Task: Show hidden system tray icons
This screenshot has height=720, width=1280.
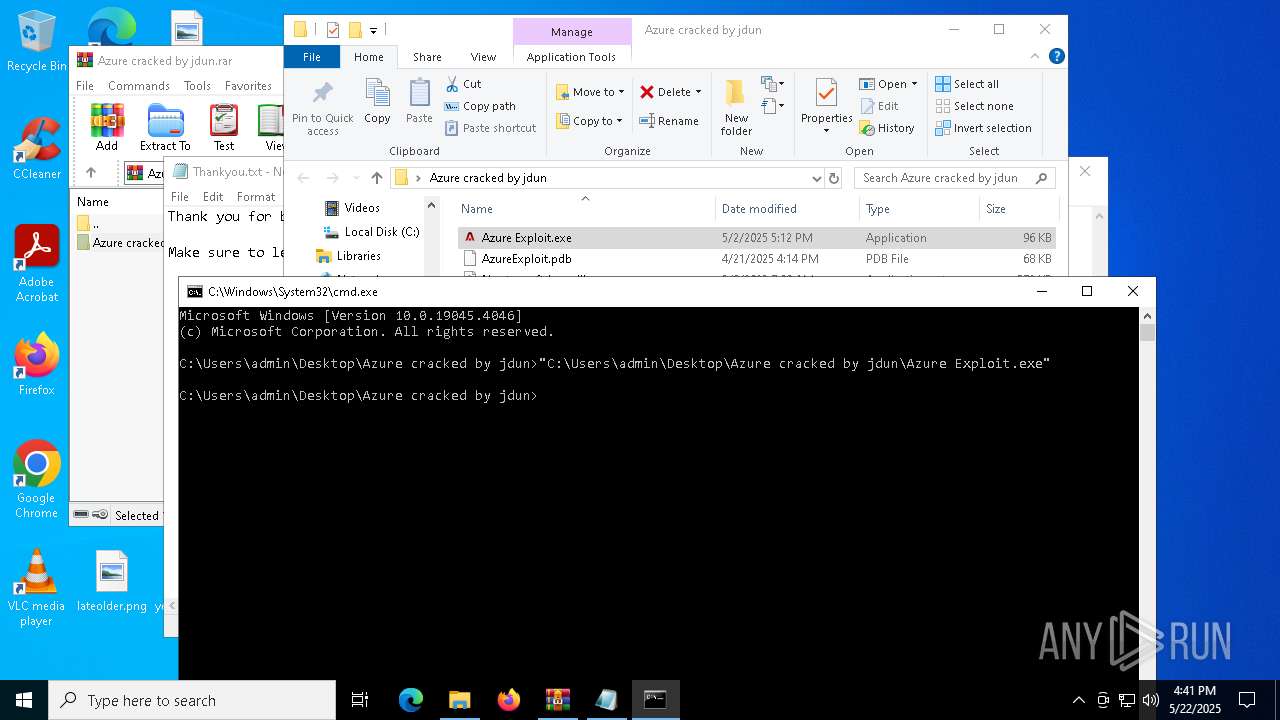Action: [1078, 700]
